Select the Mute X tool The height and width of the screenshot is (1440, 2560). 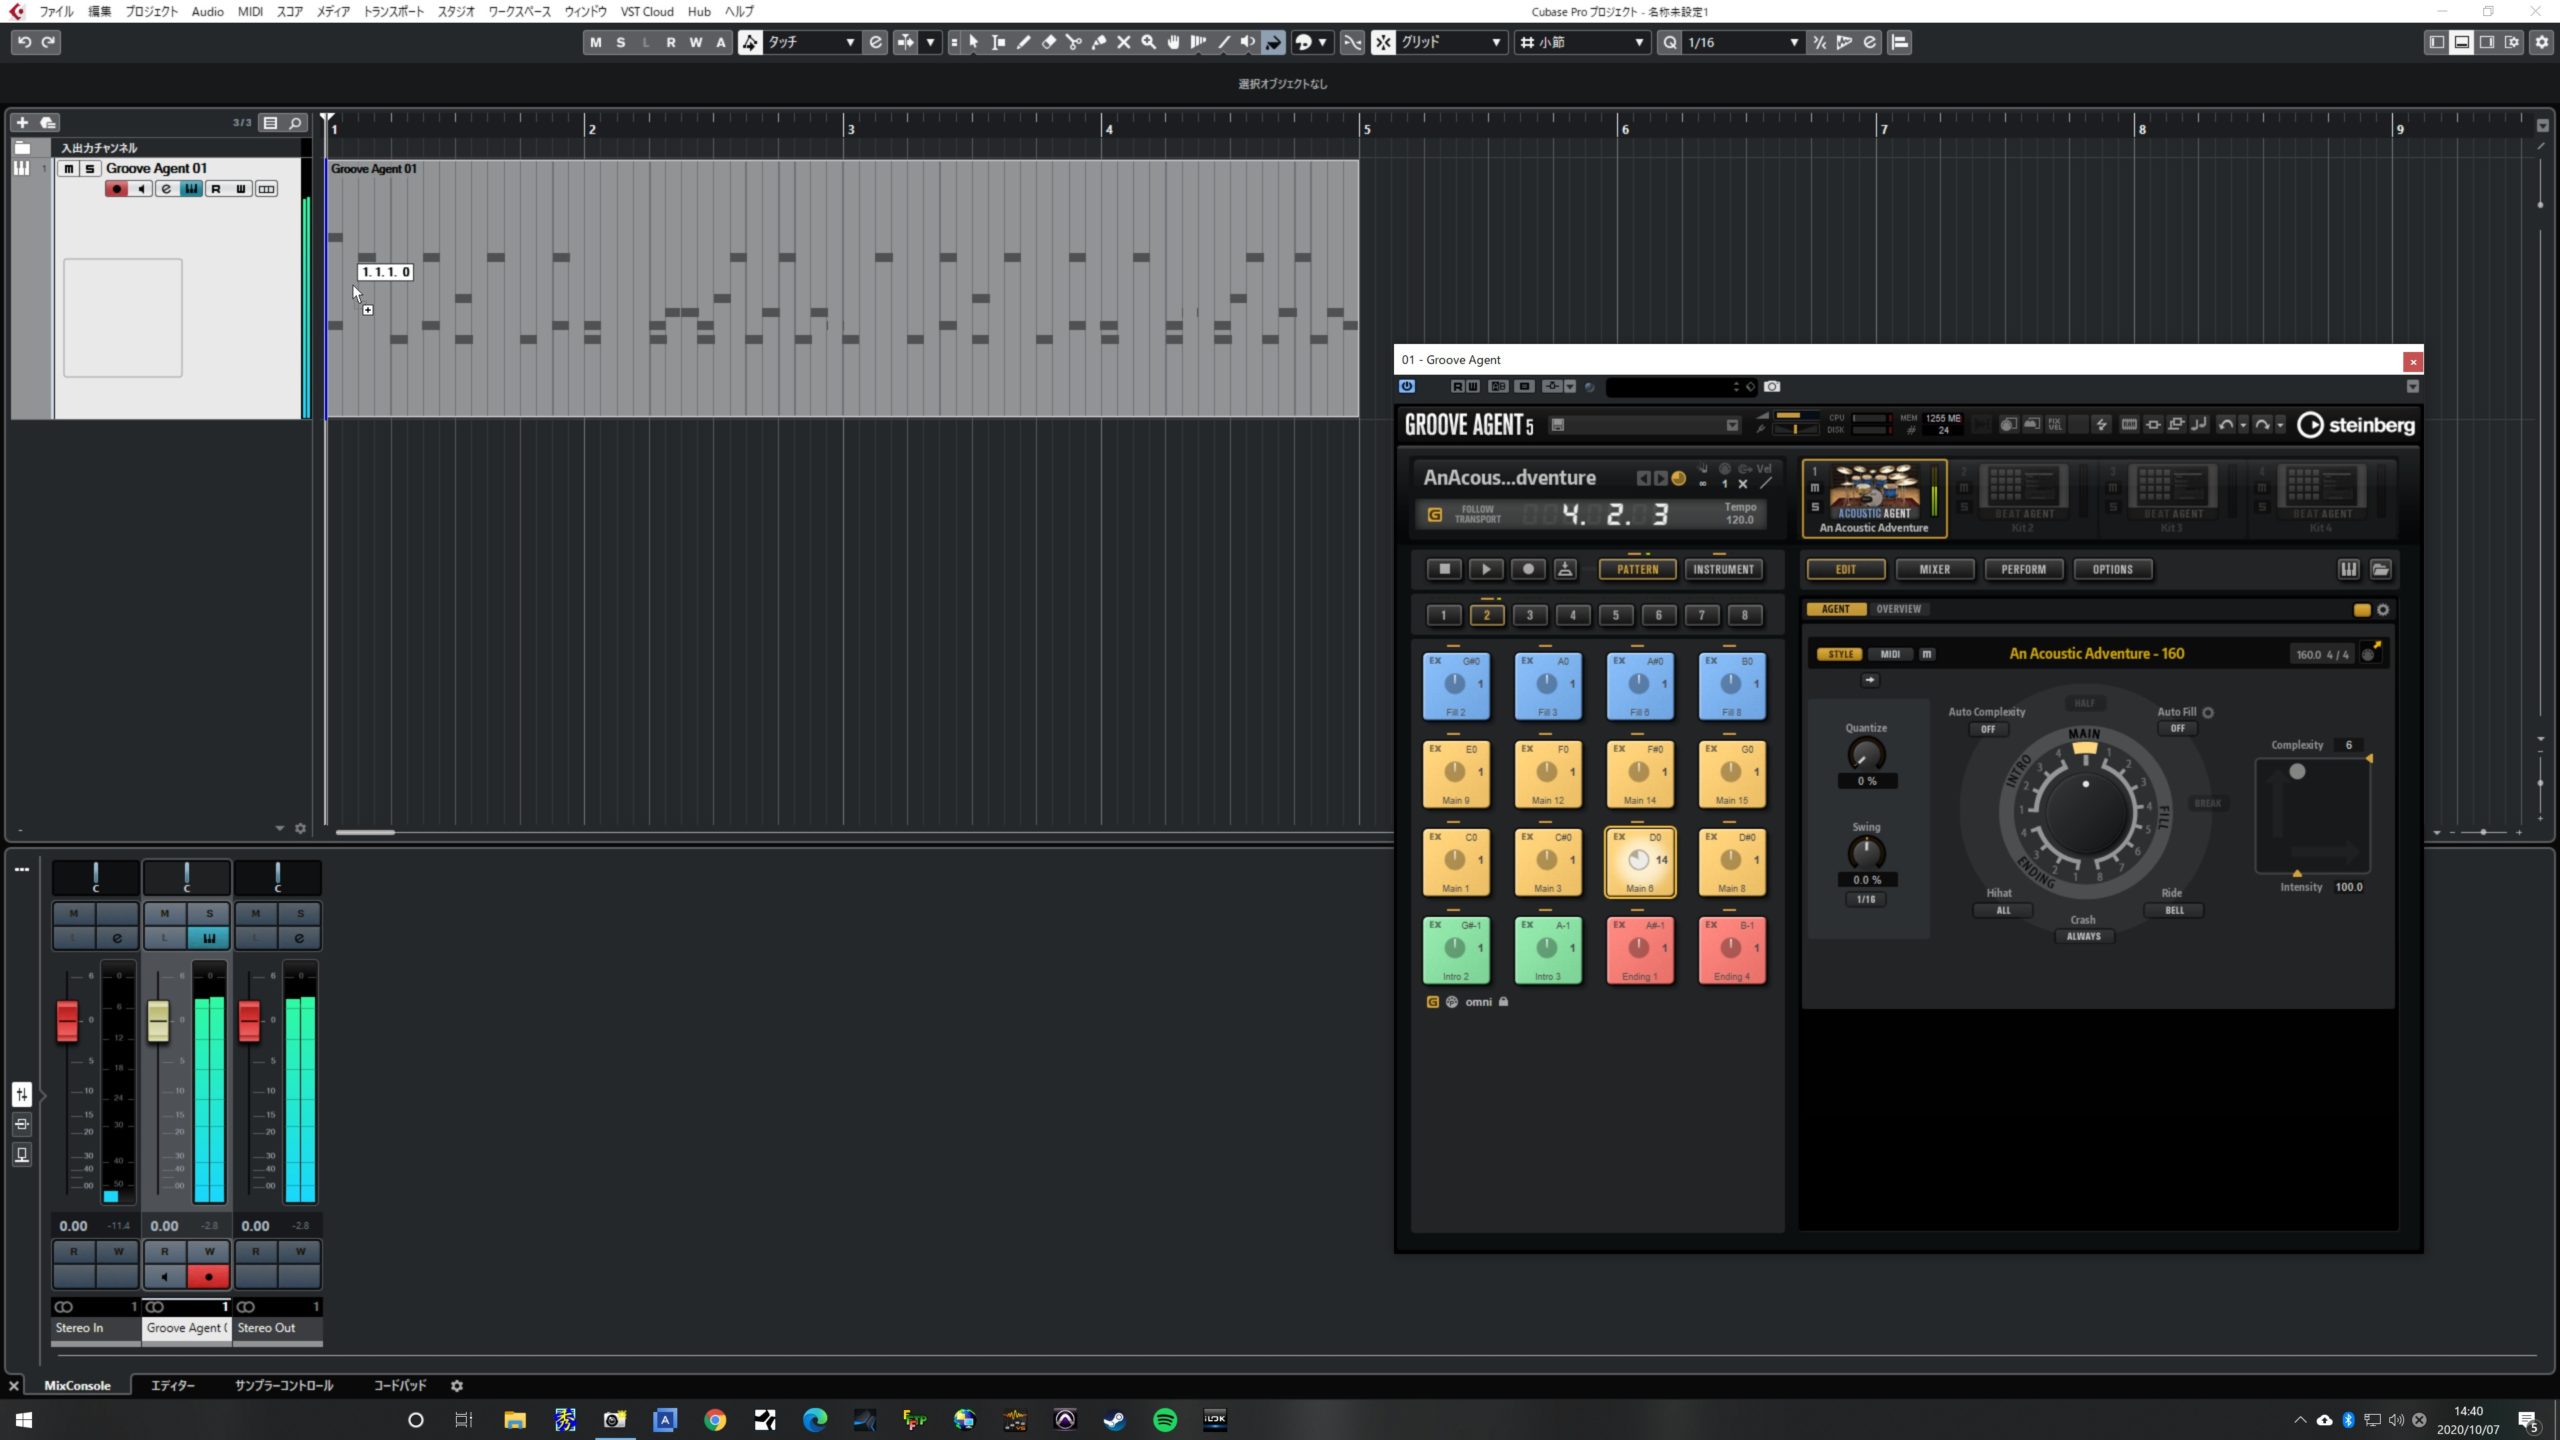point(1123,42)
